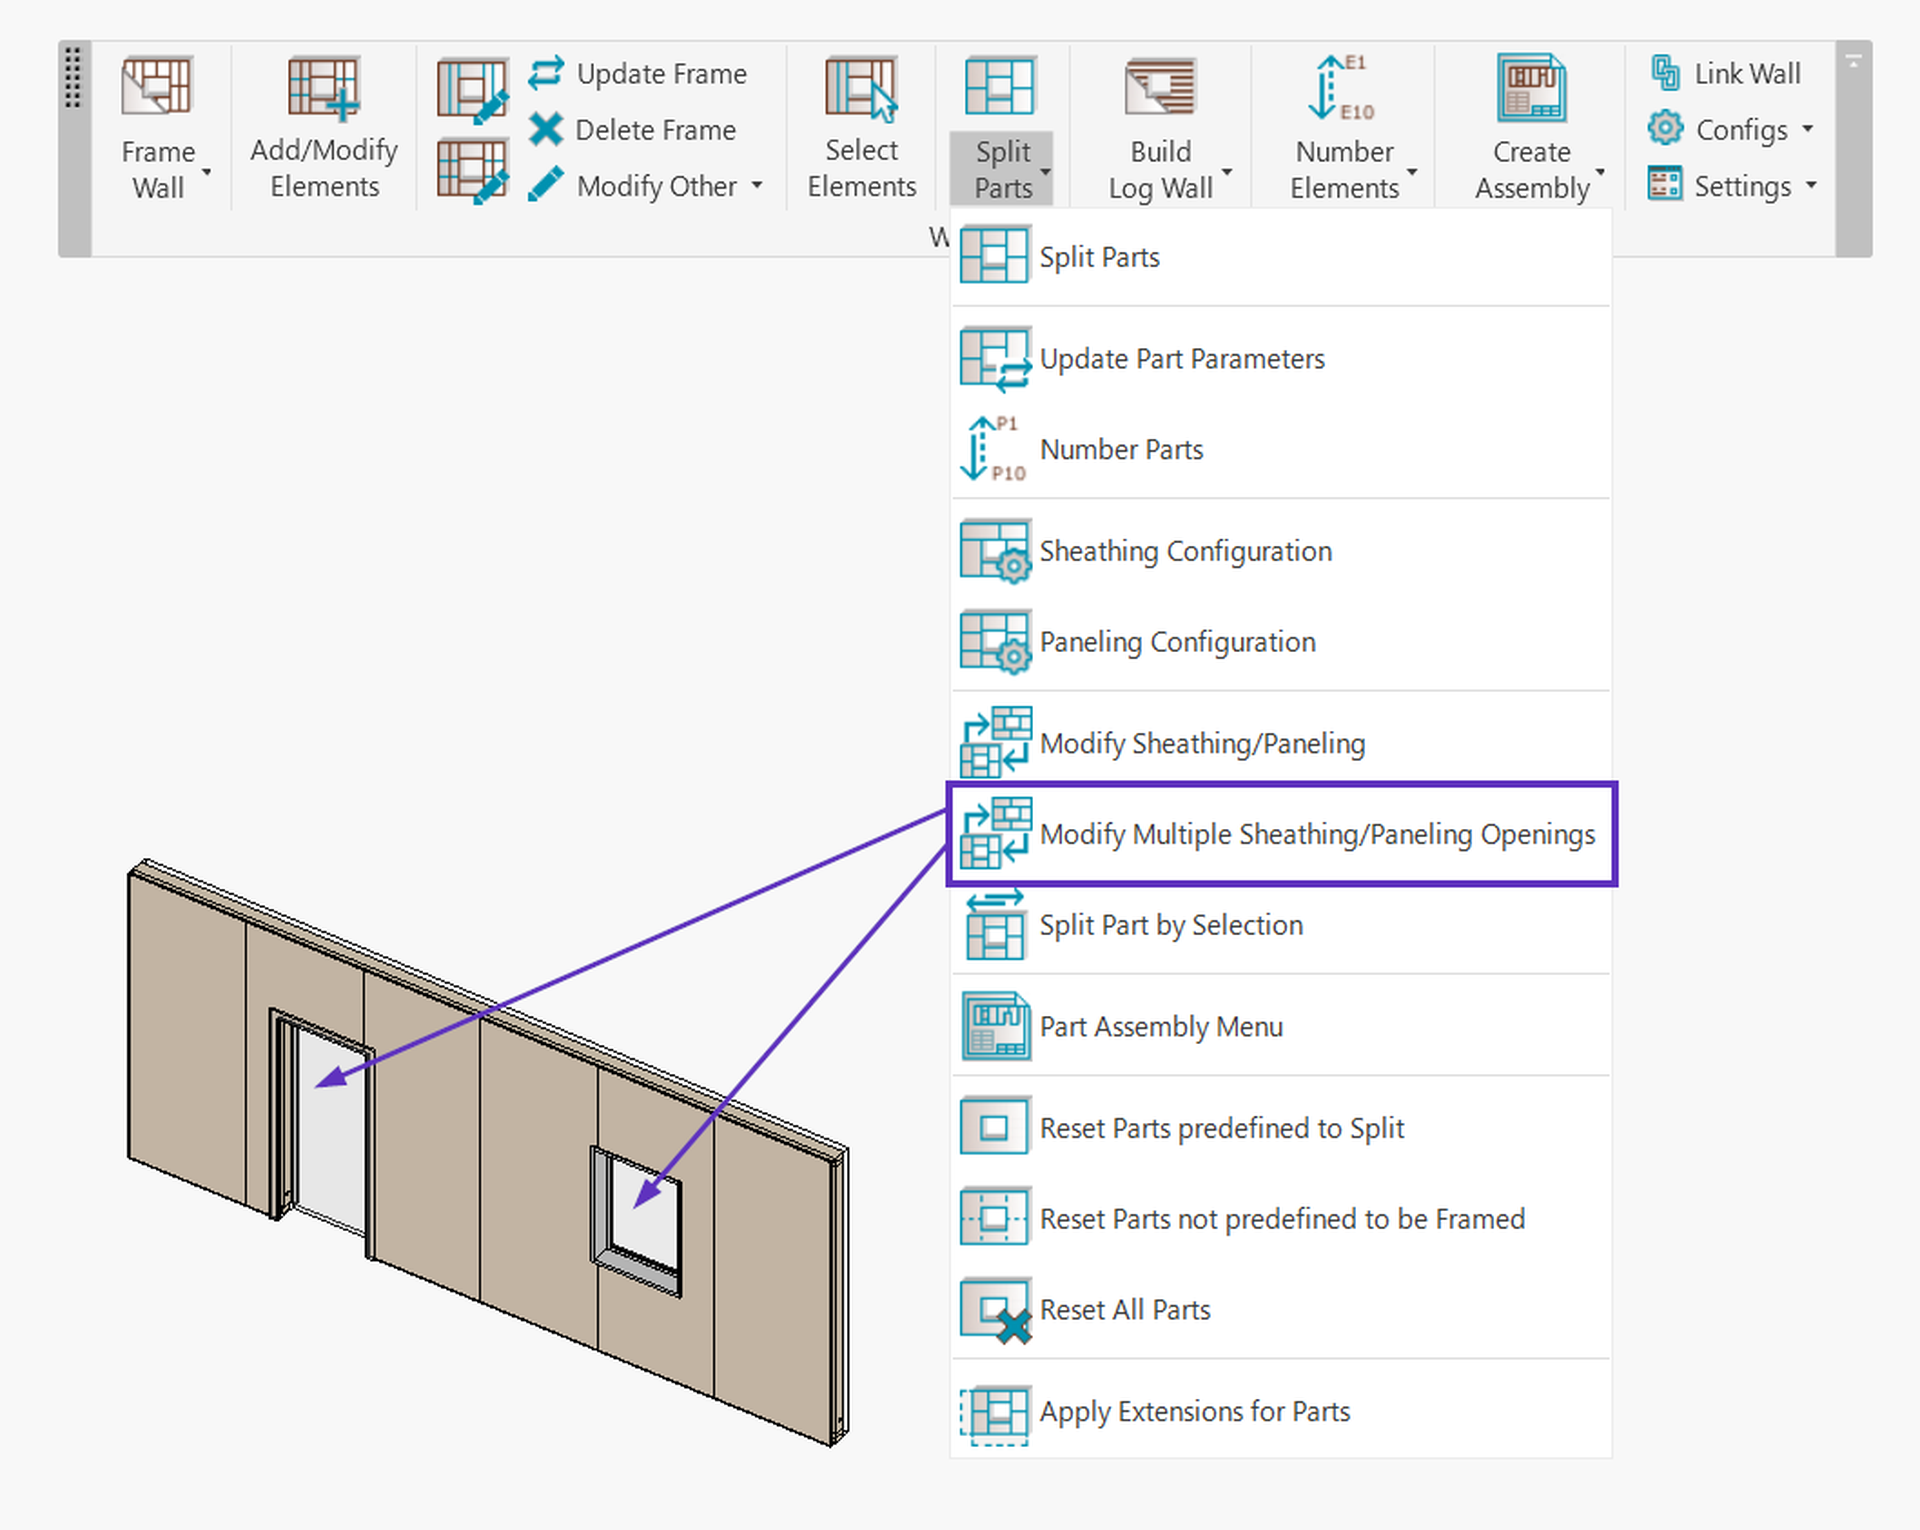Select Reset All Parts
The width and height of the screenshot is (1920, 1530).
(x=1125, y=1309)
